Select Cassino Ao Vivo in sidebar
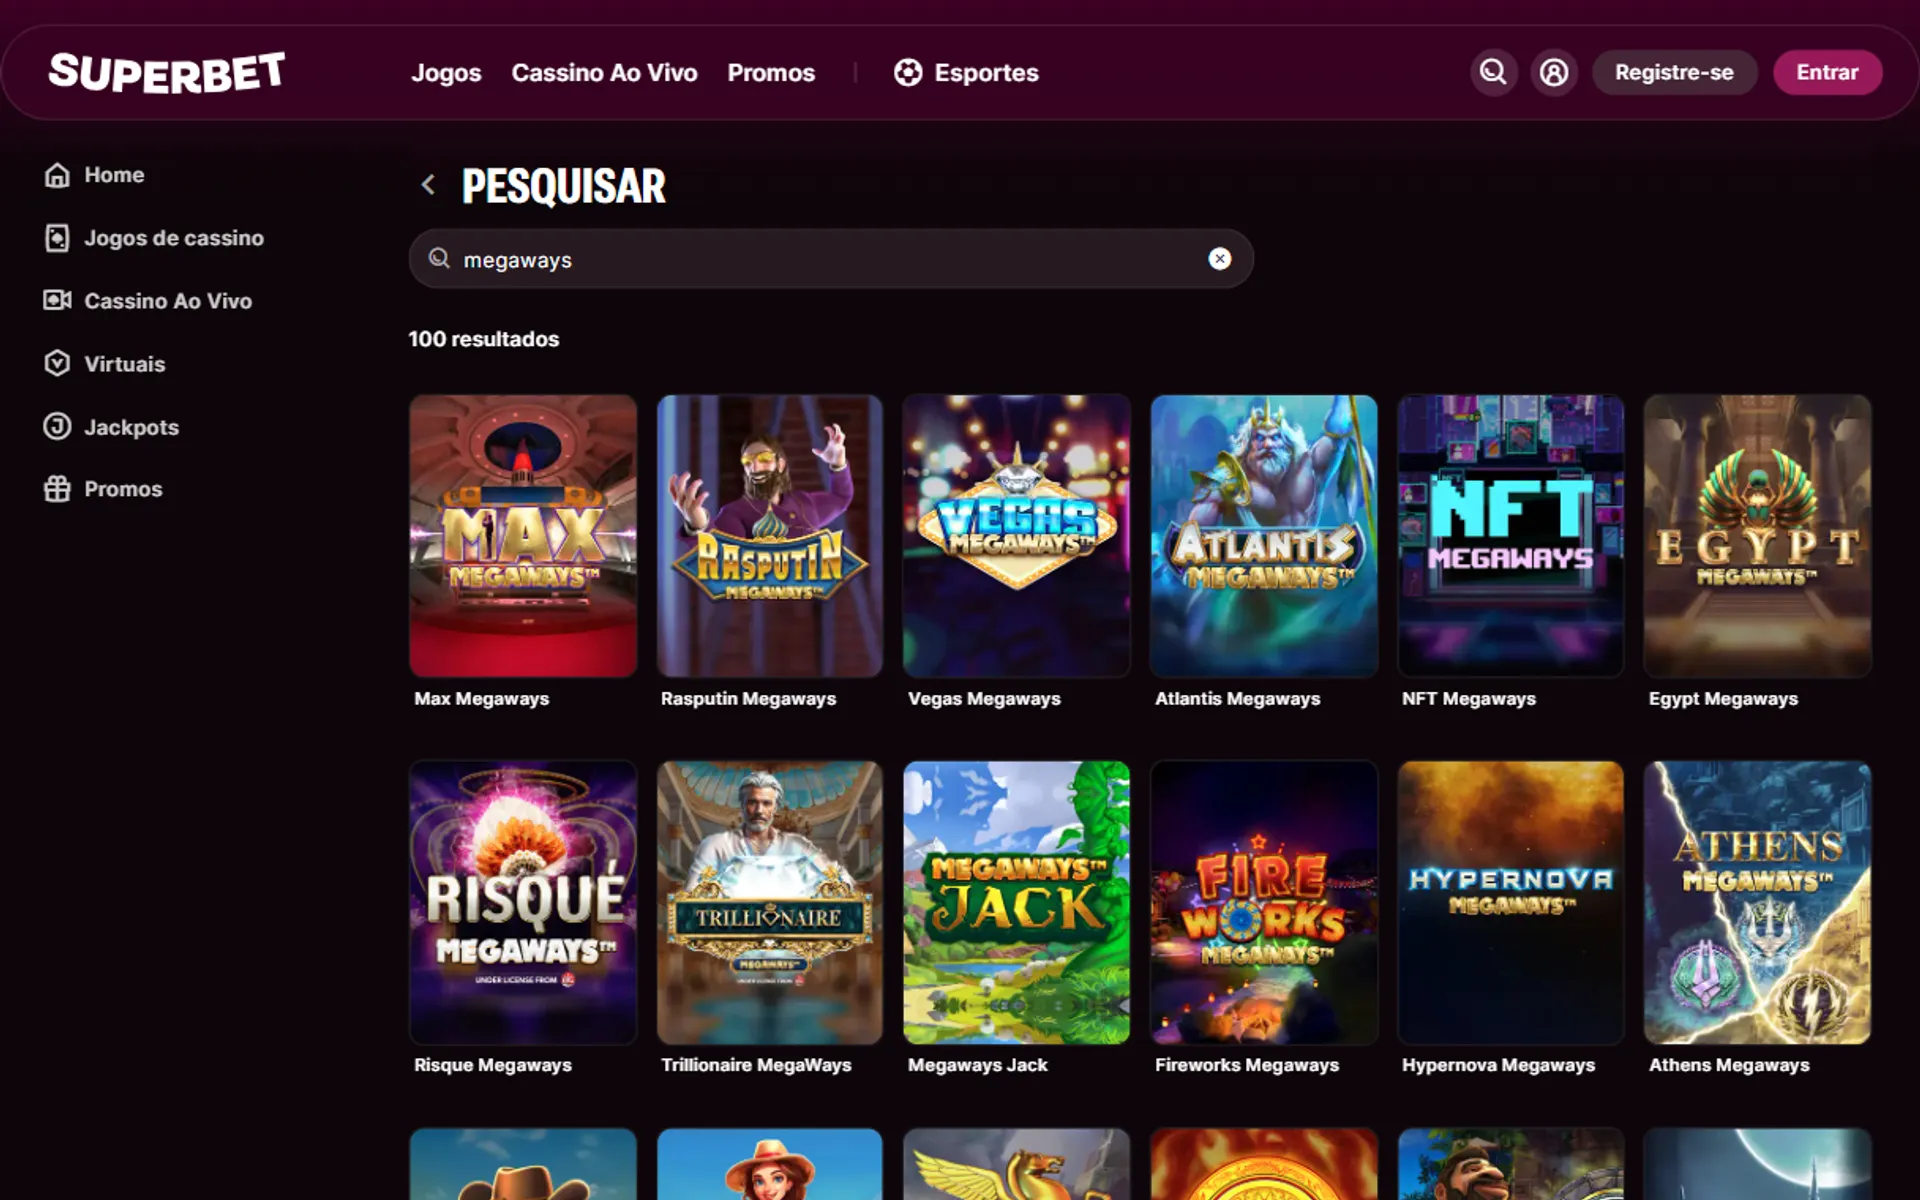 click(x=167, y=301)
